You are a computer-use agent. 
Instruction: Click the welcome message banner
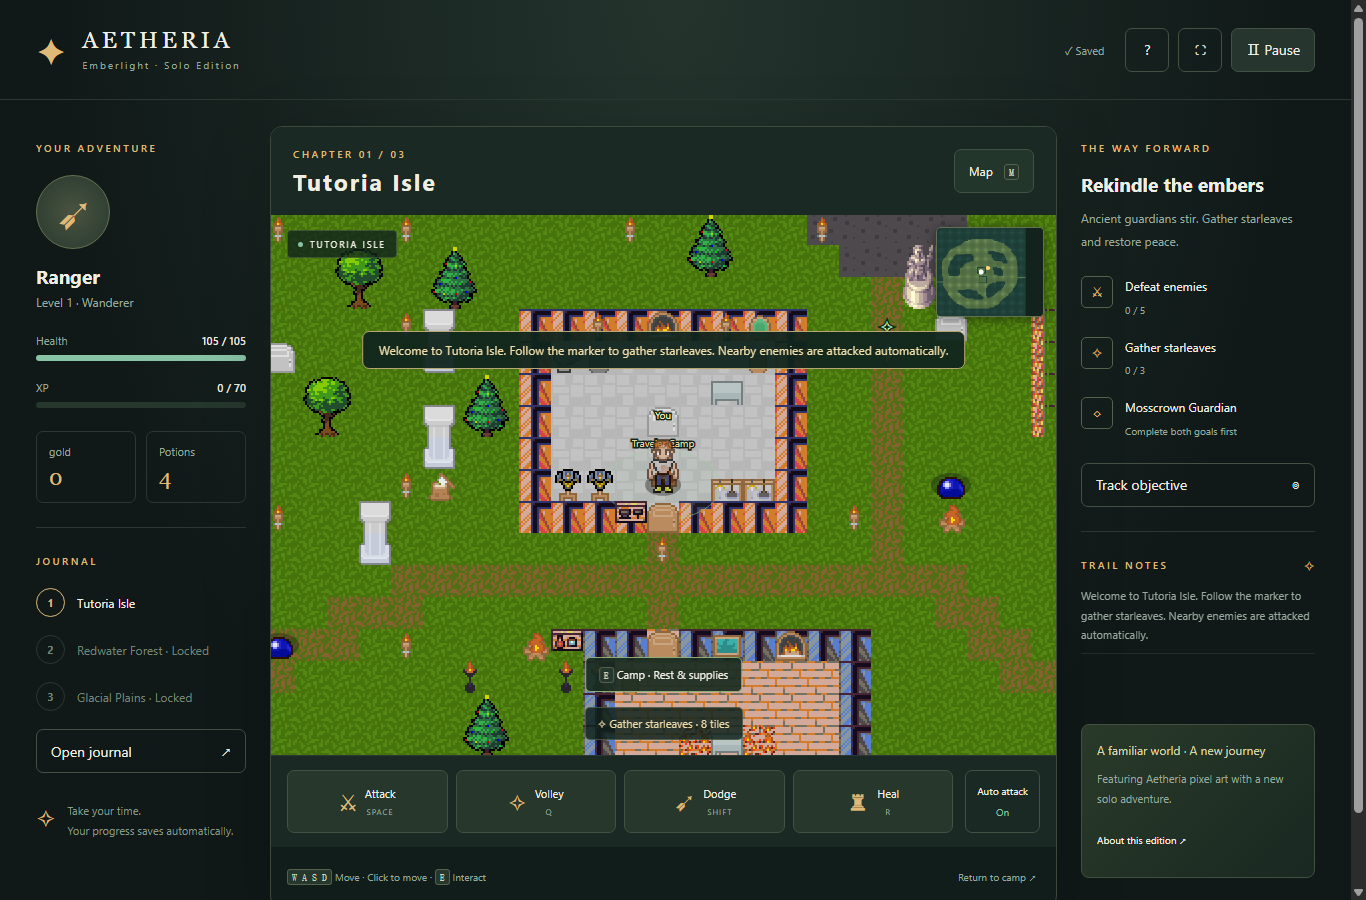tap(663, 351)
